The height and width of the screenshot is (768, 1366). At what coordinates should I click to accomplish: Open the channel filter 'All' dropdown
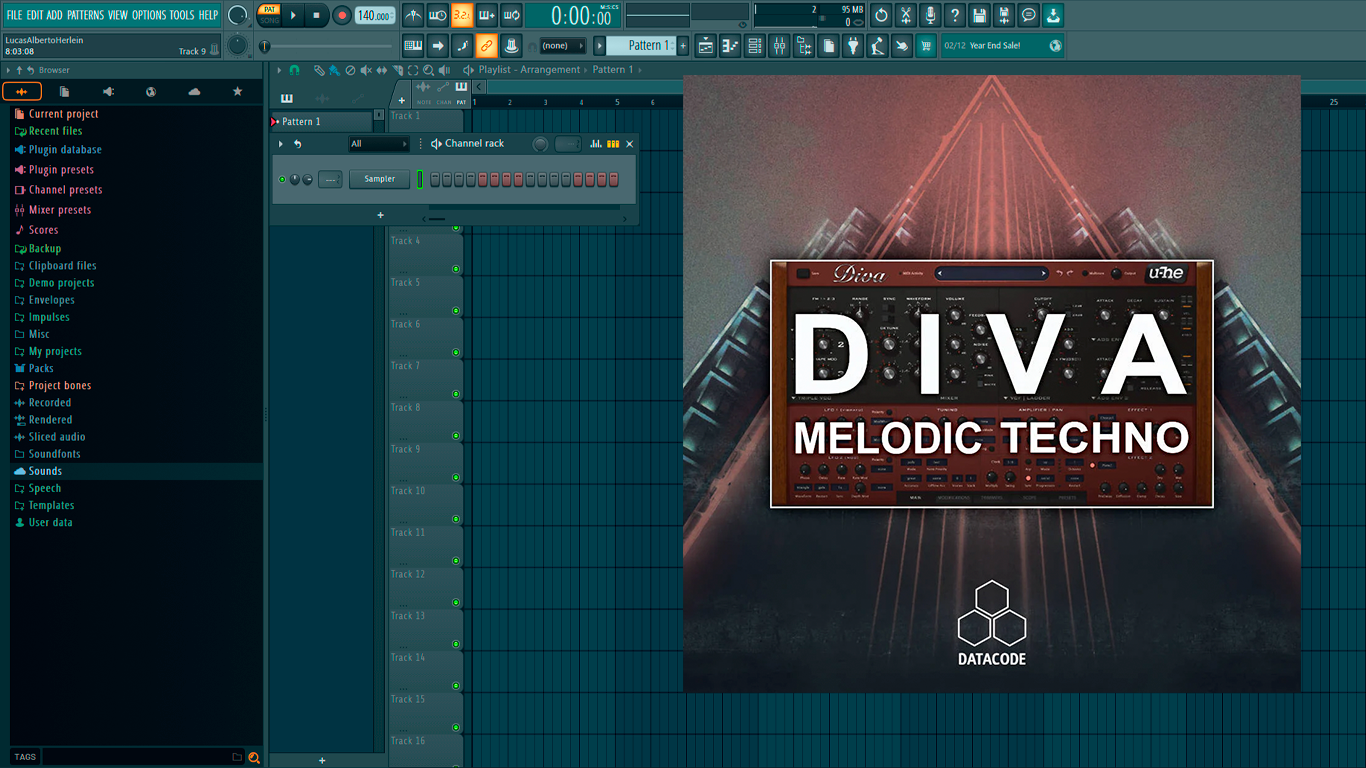pyautogui.click(x=379, y=144)
